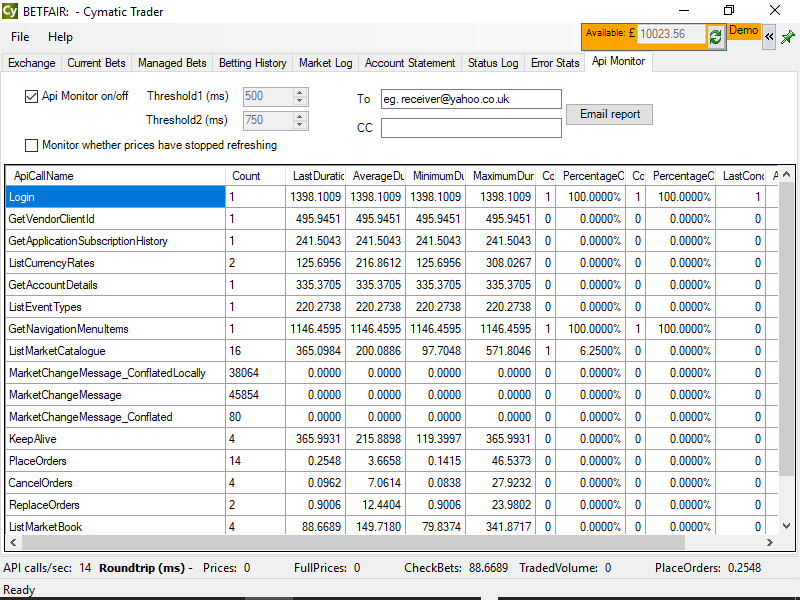The height and width of the screenshot is (600, 800).
Task: Click the table's vertical scrollbar up arrow
Action: coord(787,174)
